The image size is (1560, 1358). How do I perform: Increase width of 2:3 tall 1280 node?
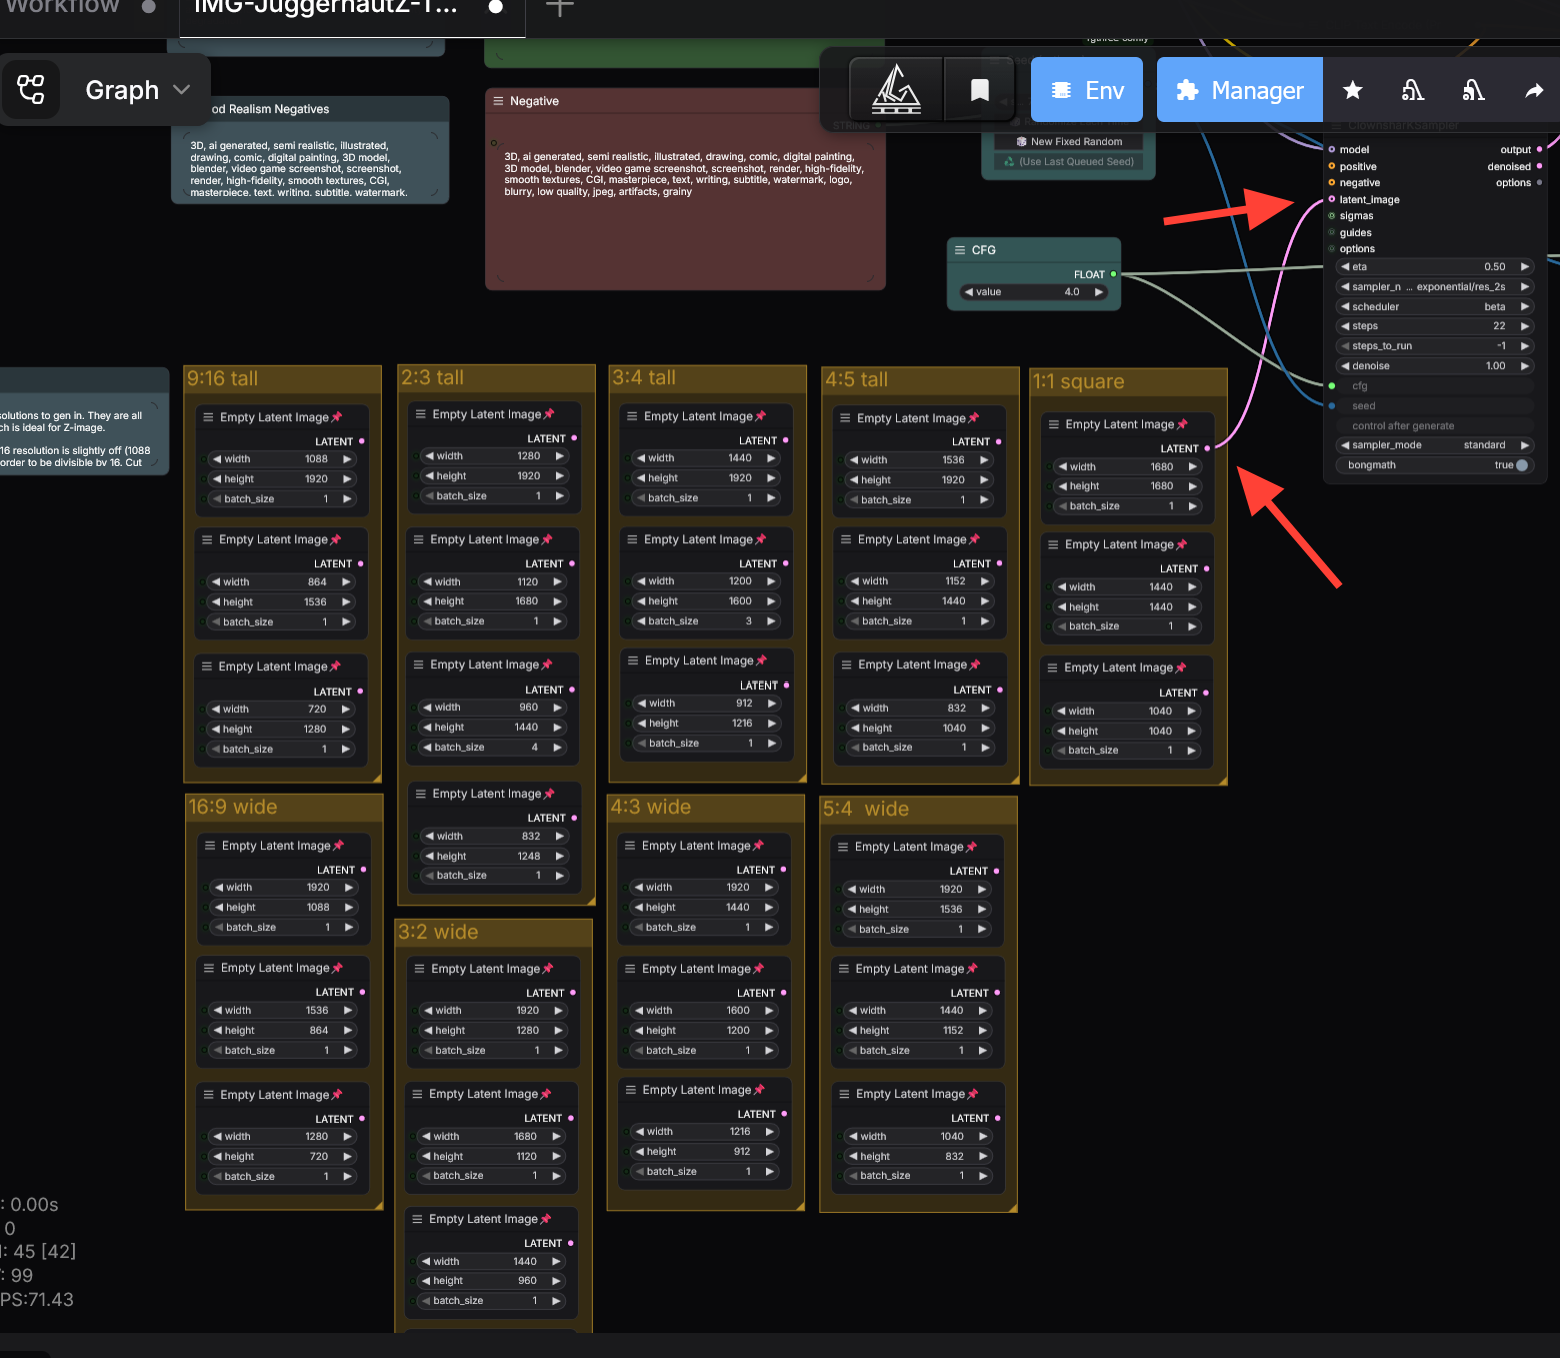click(559, 456)
